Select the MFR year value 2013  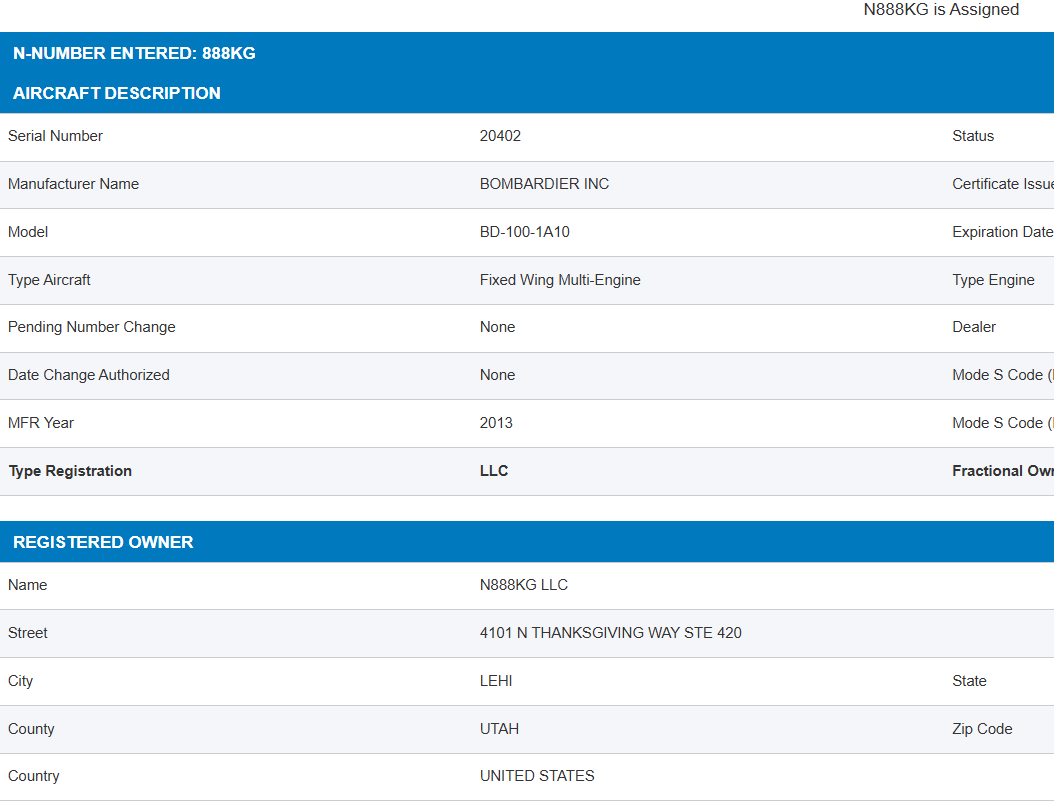tap(496, 423)
